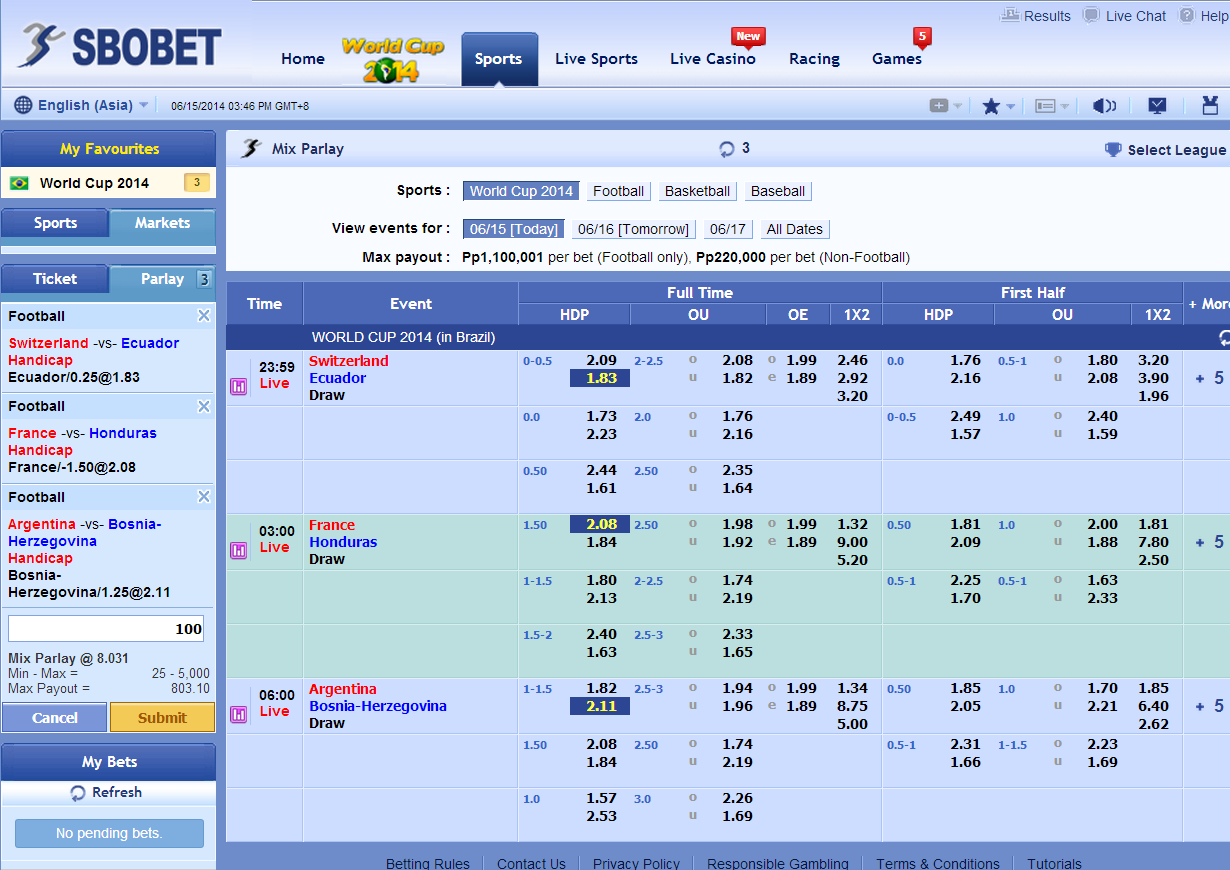Click the Mix Parlay runner logo icon
This screenshot has width=1230, height=870.
pos(250,149)
